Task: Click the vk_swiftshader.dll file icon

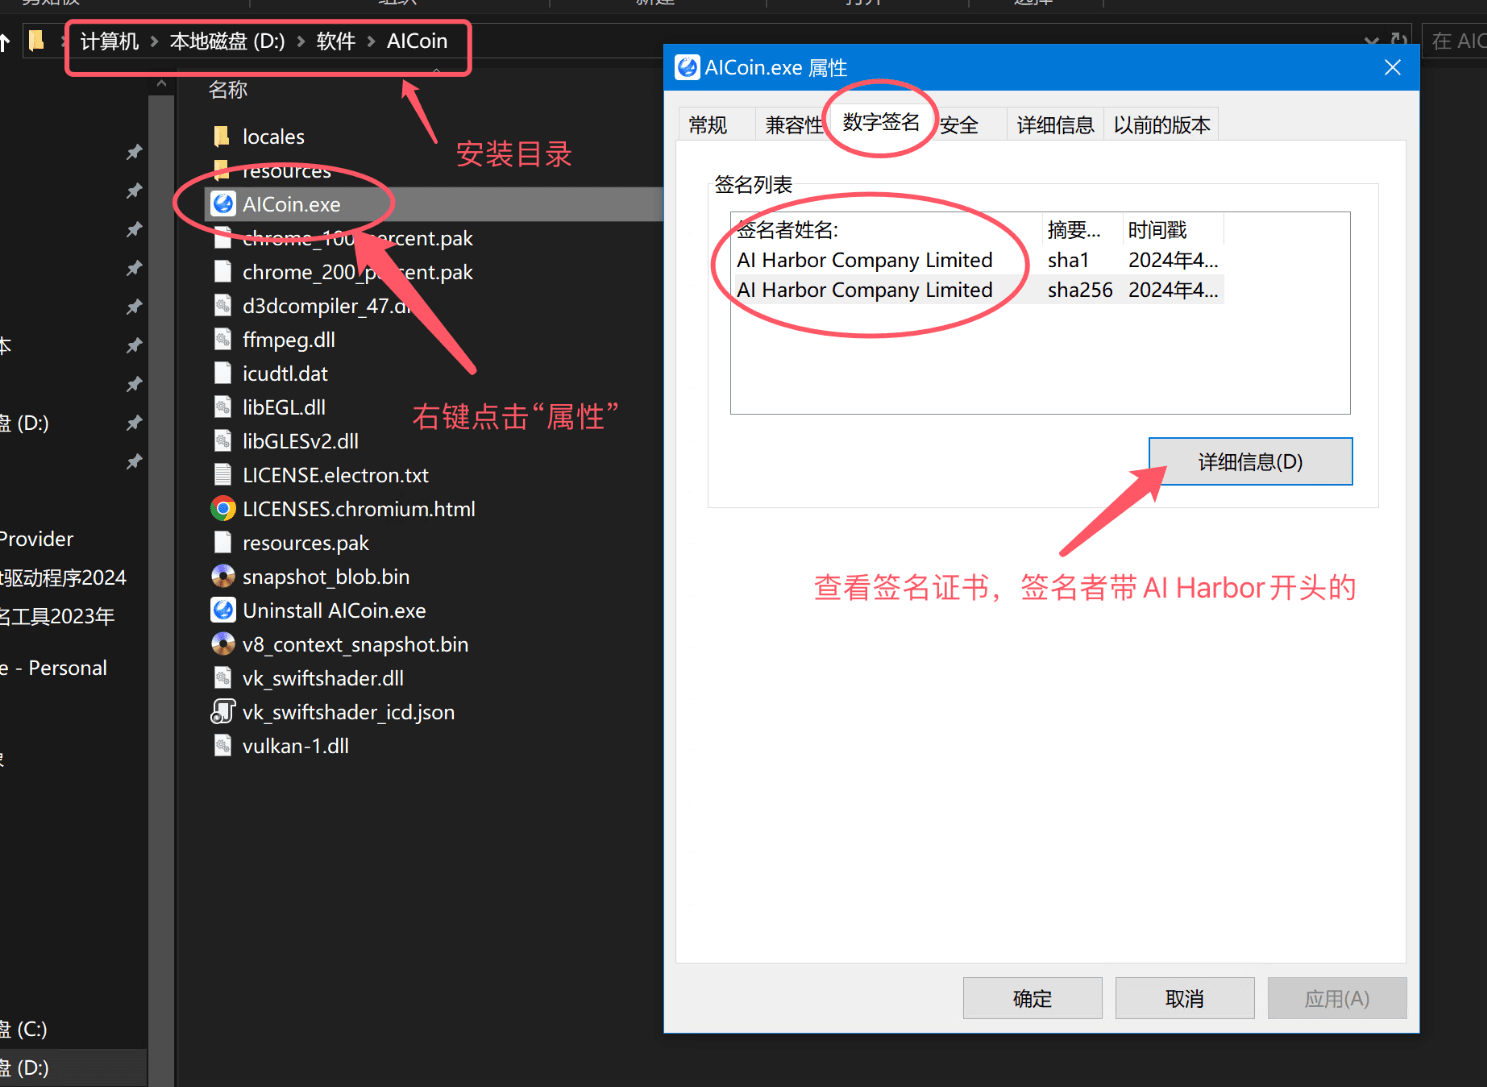Action: (x=223, y=678)
